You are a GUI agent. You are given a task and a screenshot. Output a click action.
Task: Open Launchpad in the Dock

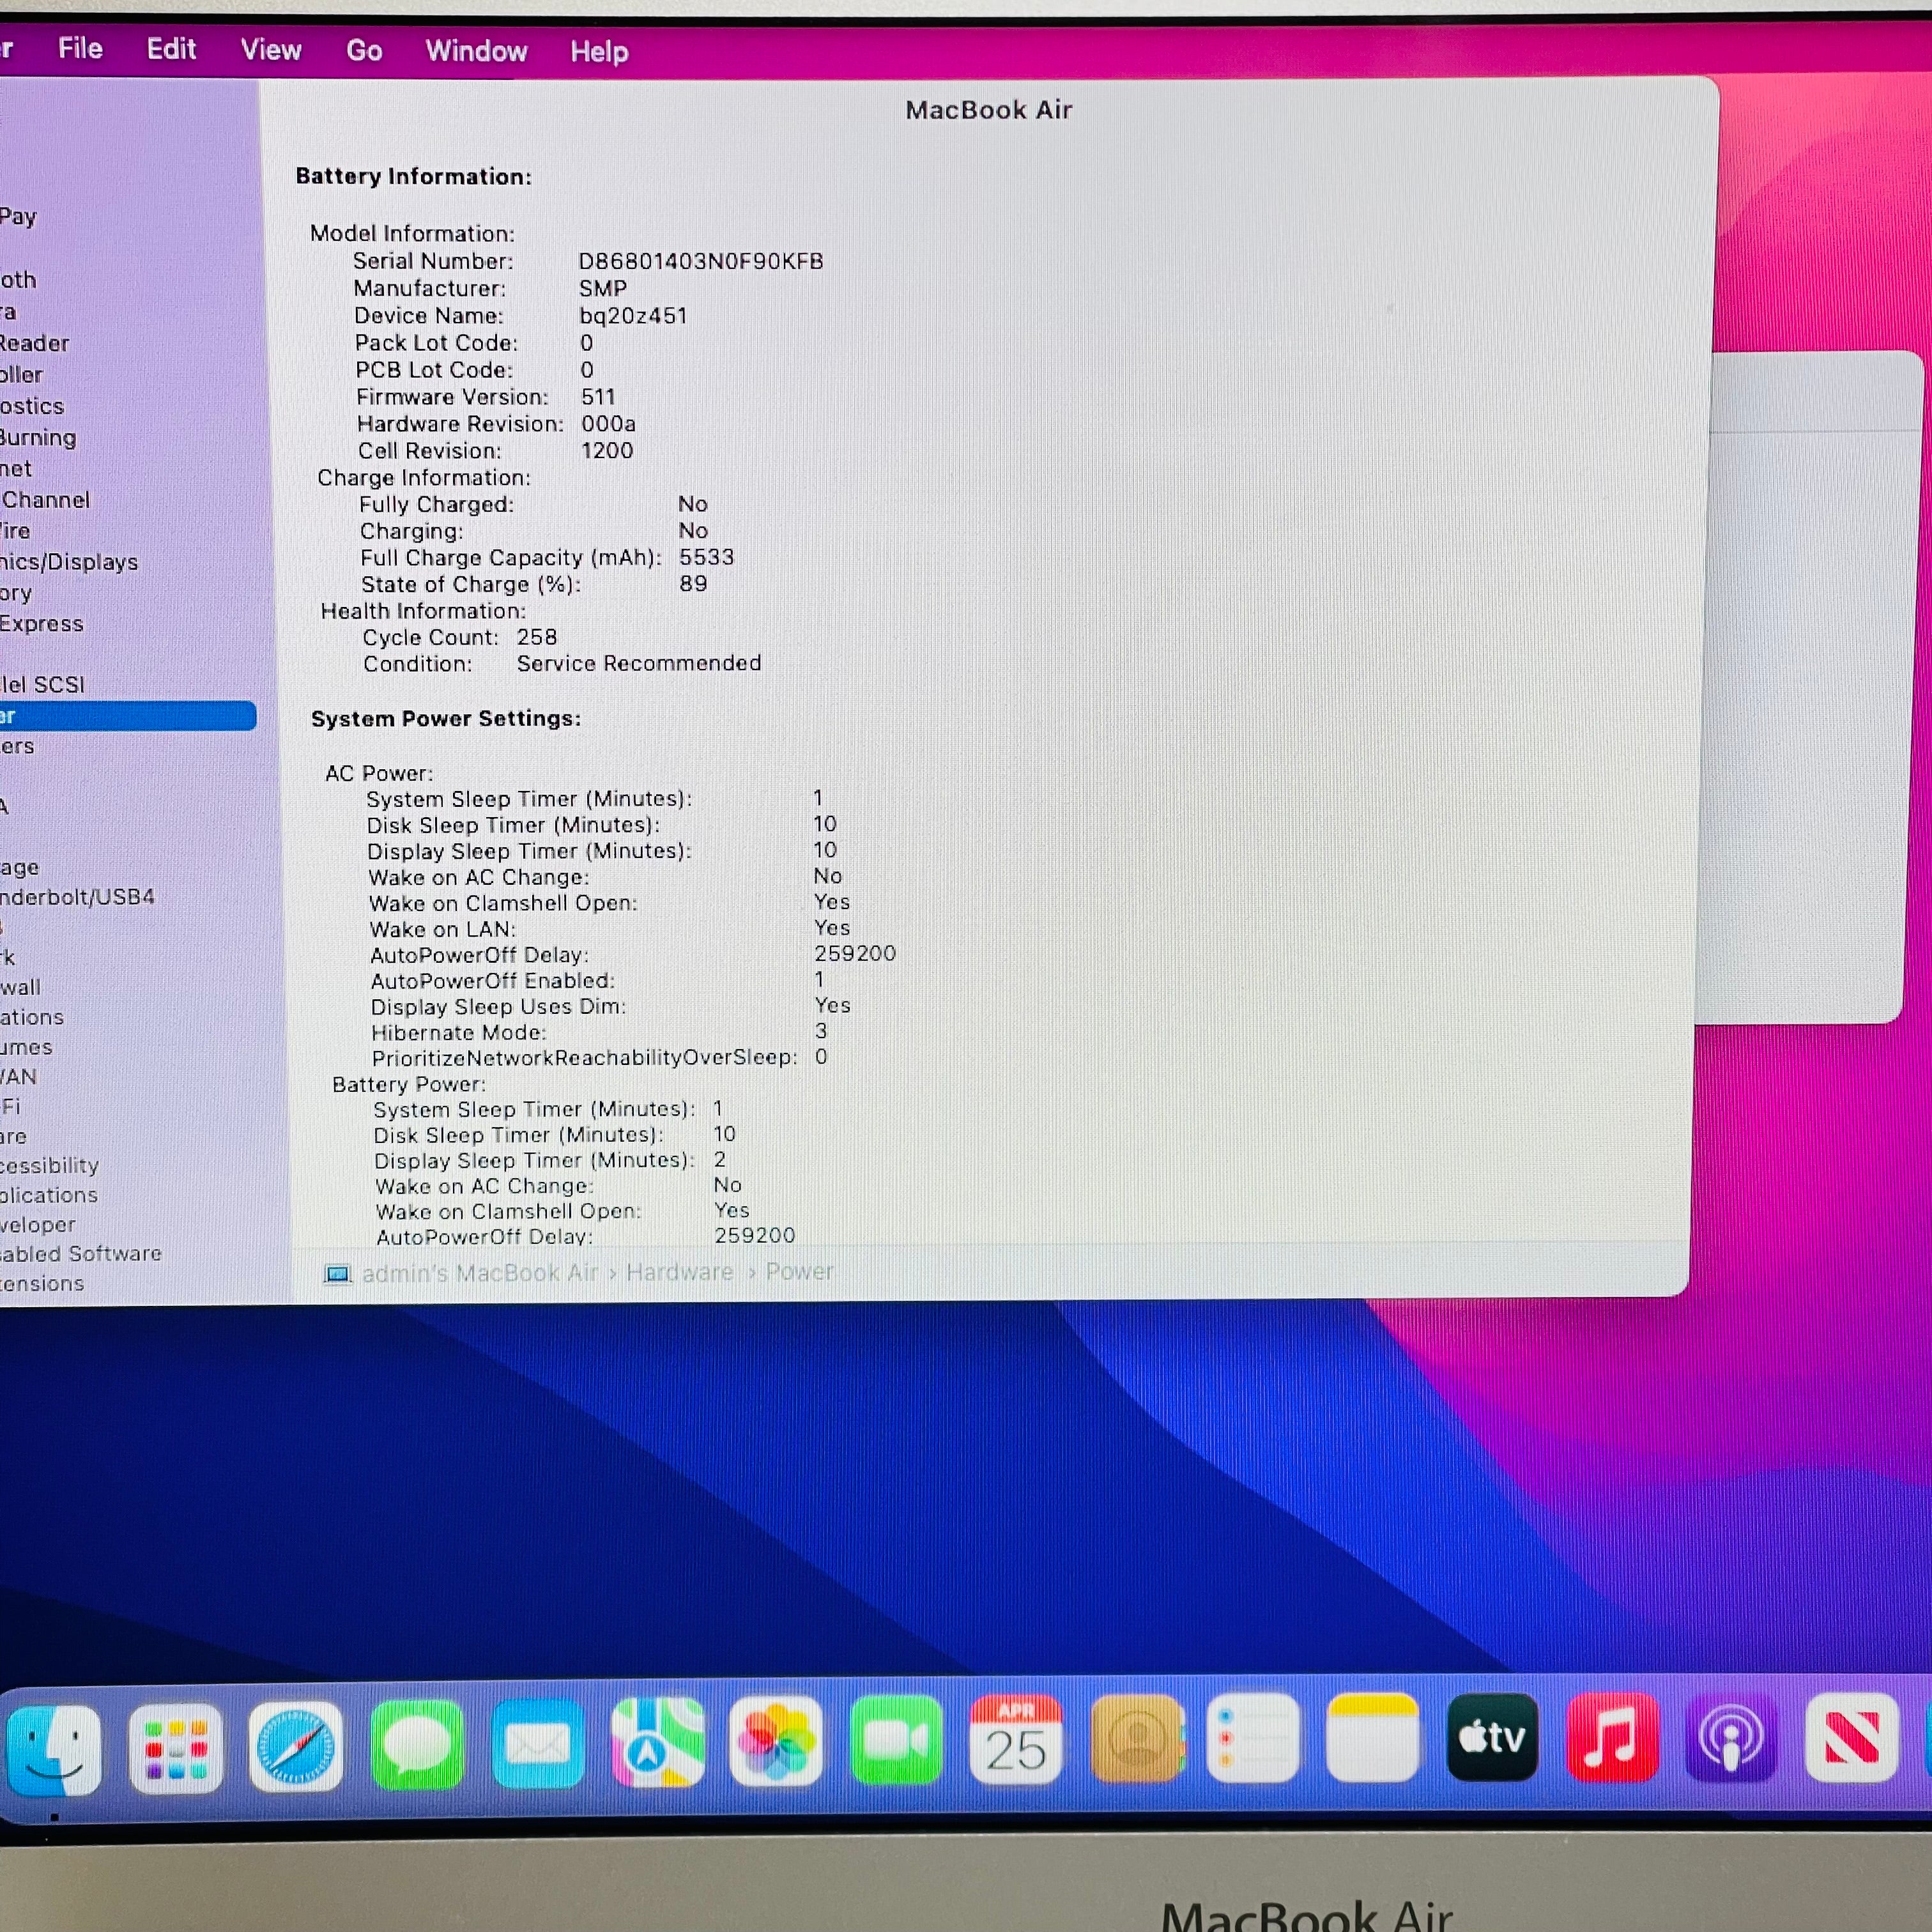click(x=176, y=1749)
